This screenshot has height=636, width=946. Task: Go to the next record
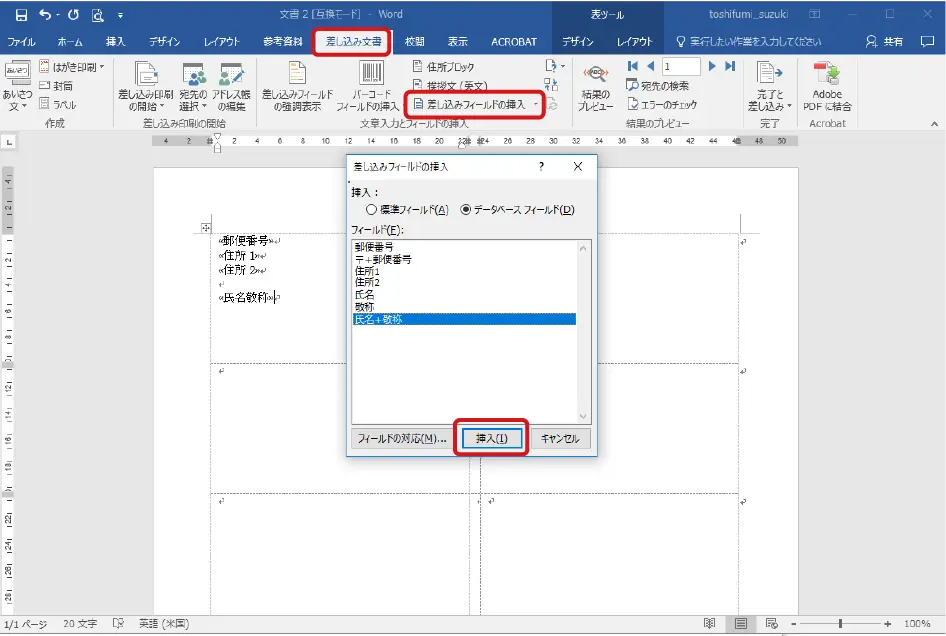tap(712, 66)
